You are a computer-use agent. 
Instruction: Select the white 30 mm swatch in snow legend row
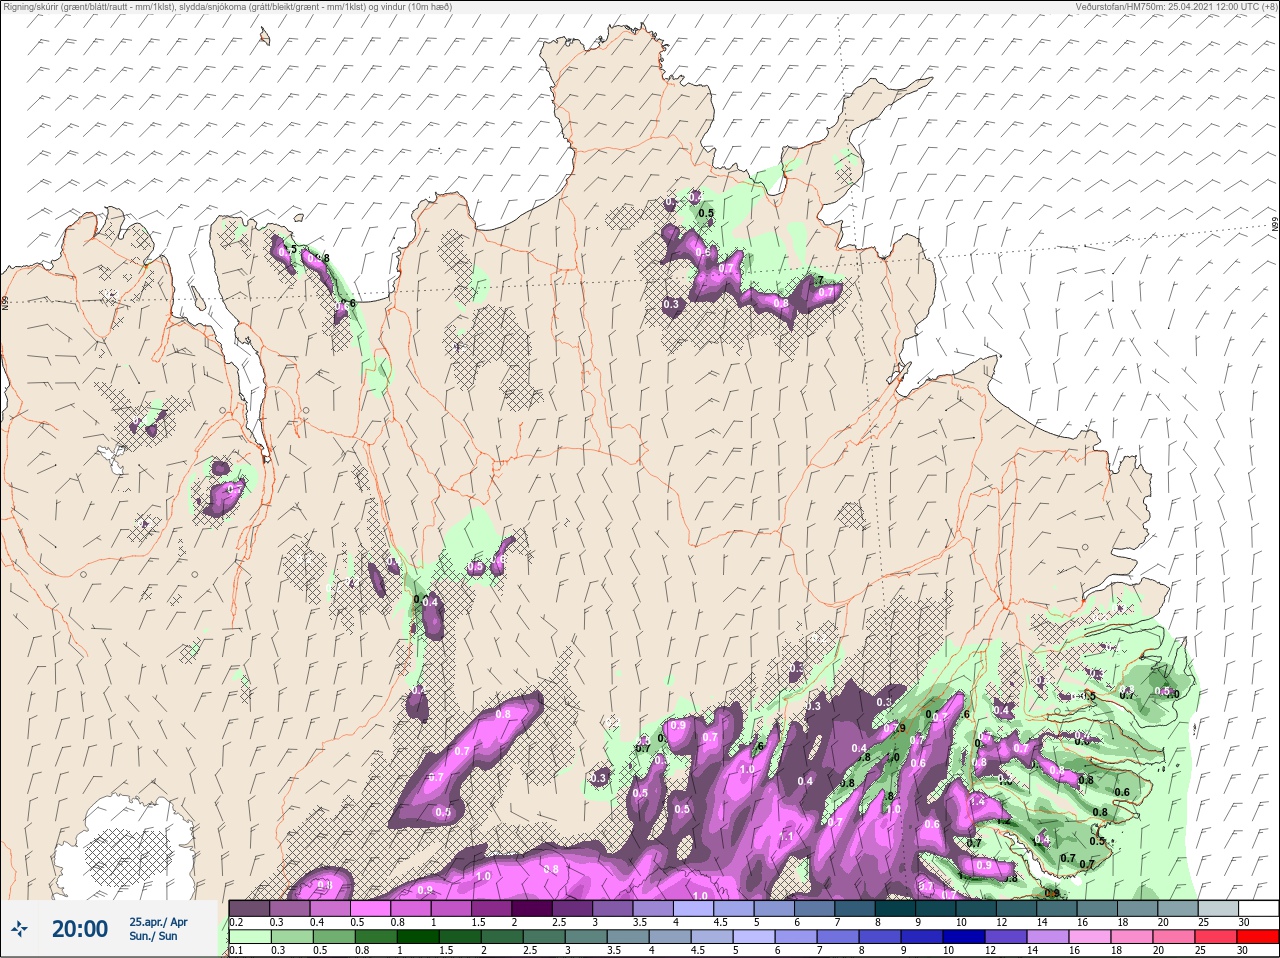1257,908
